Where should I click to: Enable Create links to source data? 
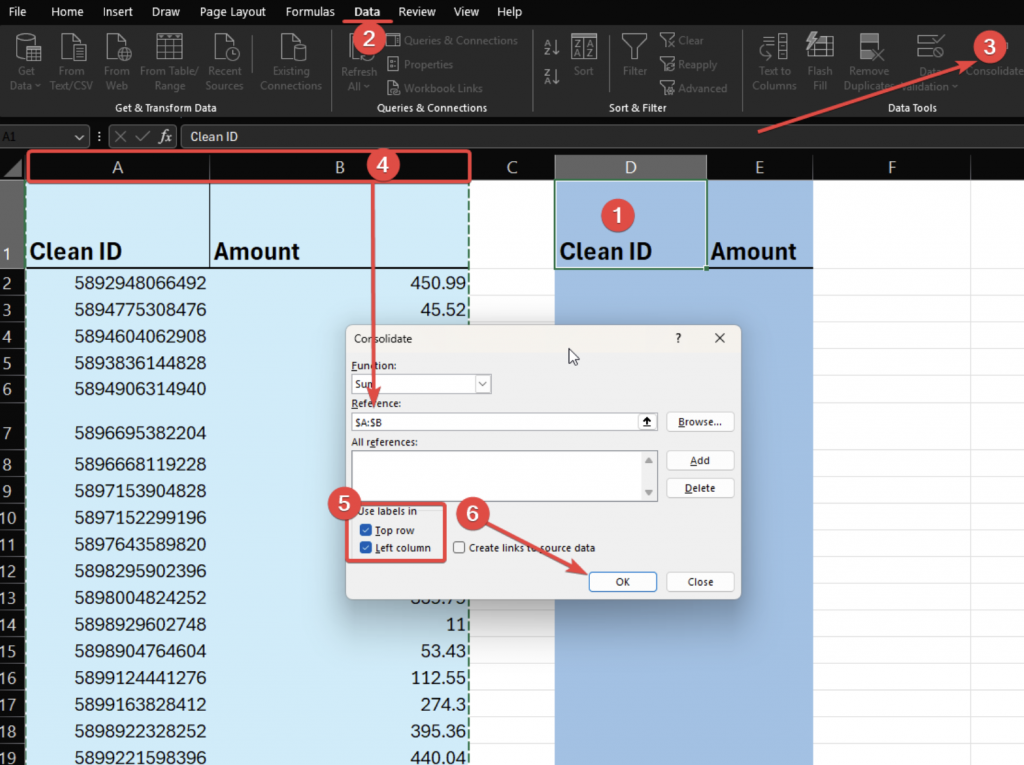(x=459, y=548)
